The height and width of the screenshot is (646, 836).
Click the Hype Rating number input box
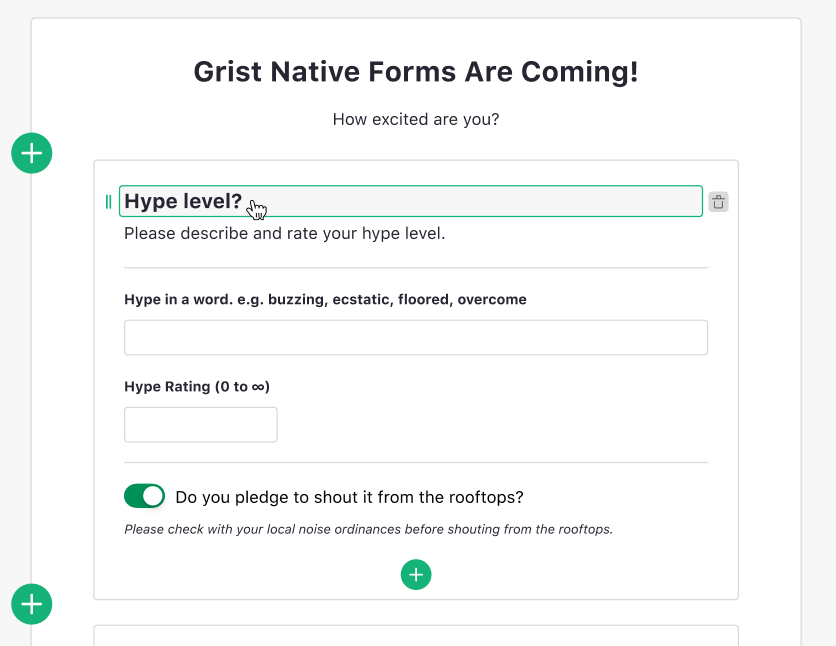pos(200,424)
